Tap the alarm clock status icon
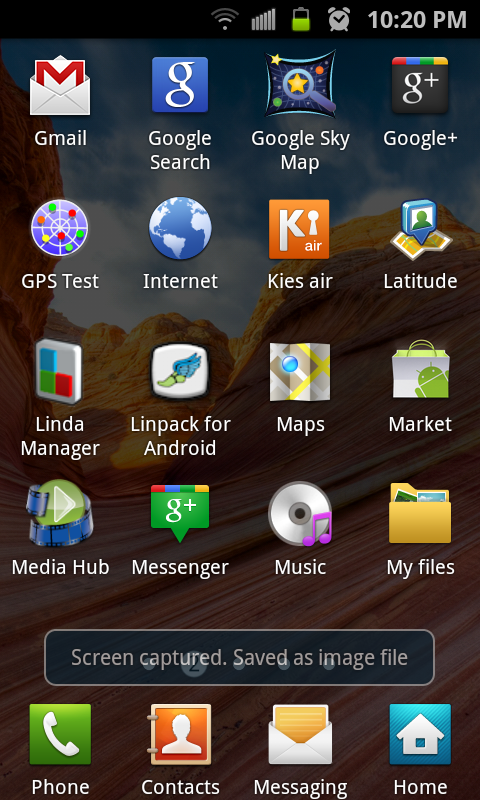 pyautogui.click(x=339, y=19)
